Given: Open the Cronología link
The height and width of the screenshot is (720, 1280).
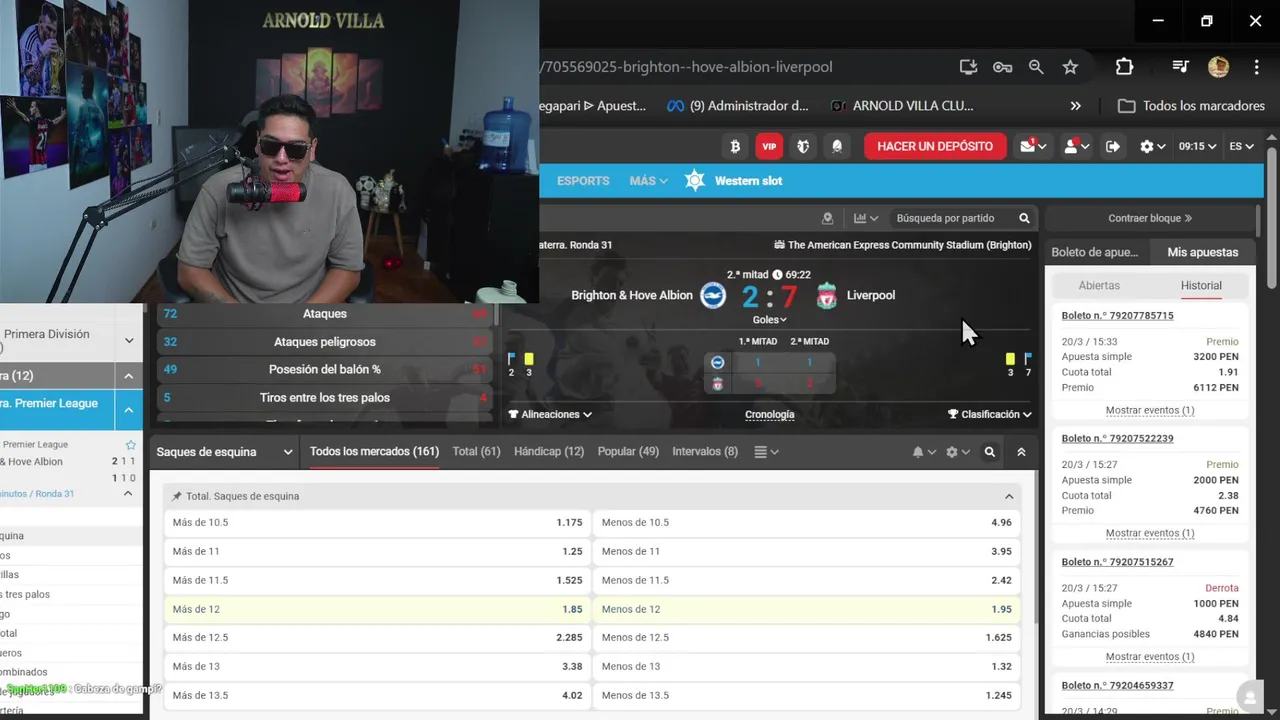Looking at the screenshot, I should (x=770, y=414).
